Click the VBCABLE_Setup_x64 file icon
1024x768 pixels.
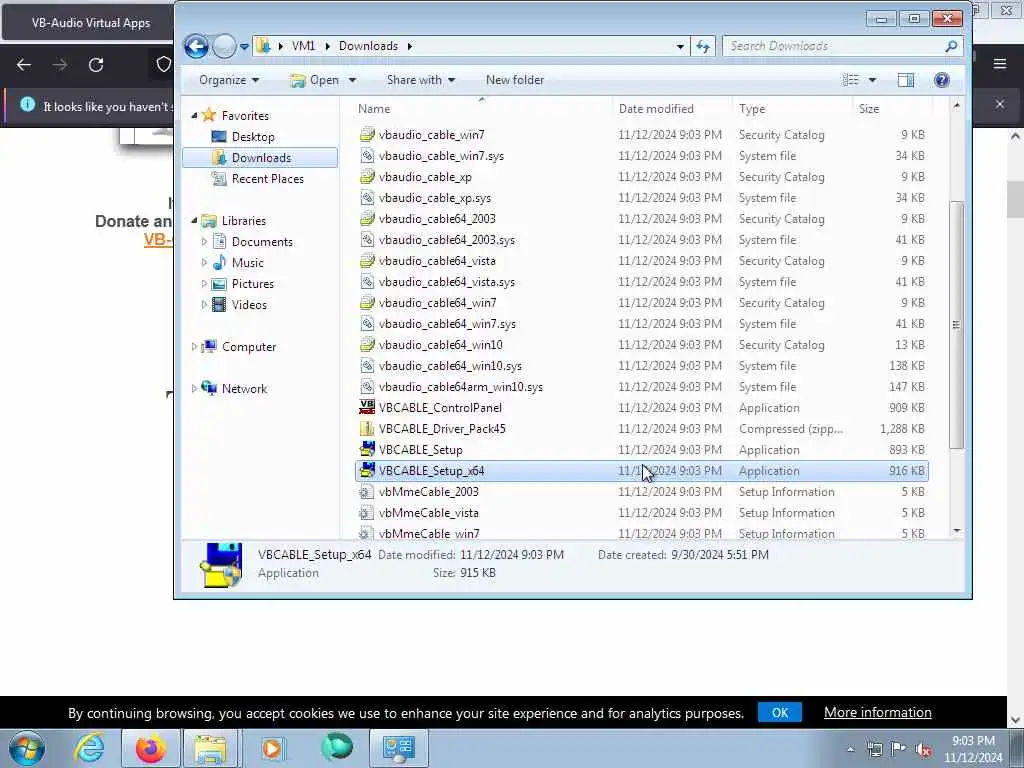click(x=367, y=470)
